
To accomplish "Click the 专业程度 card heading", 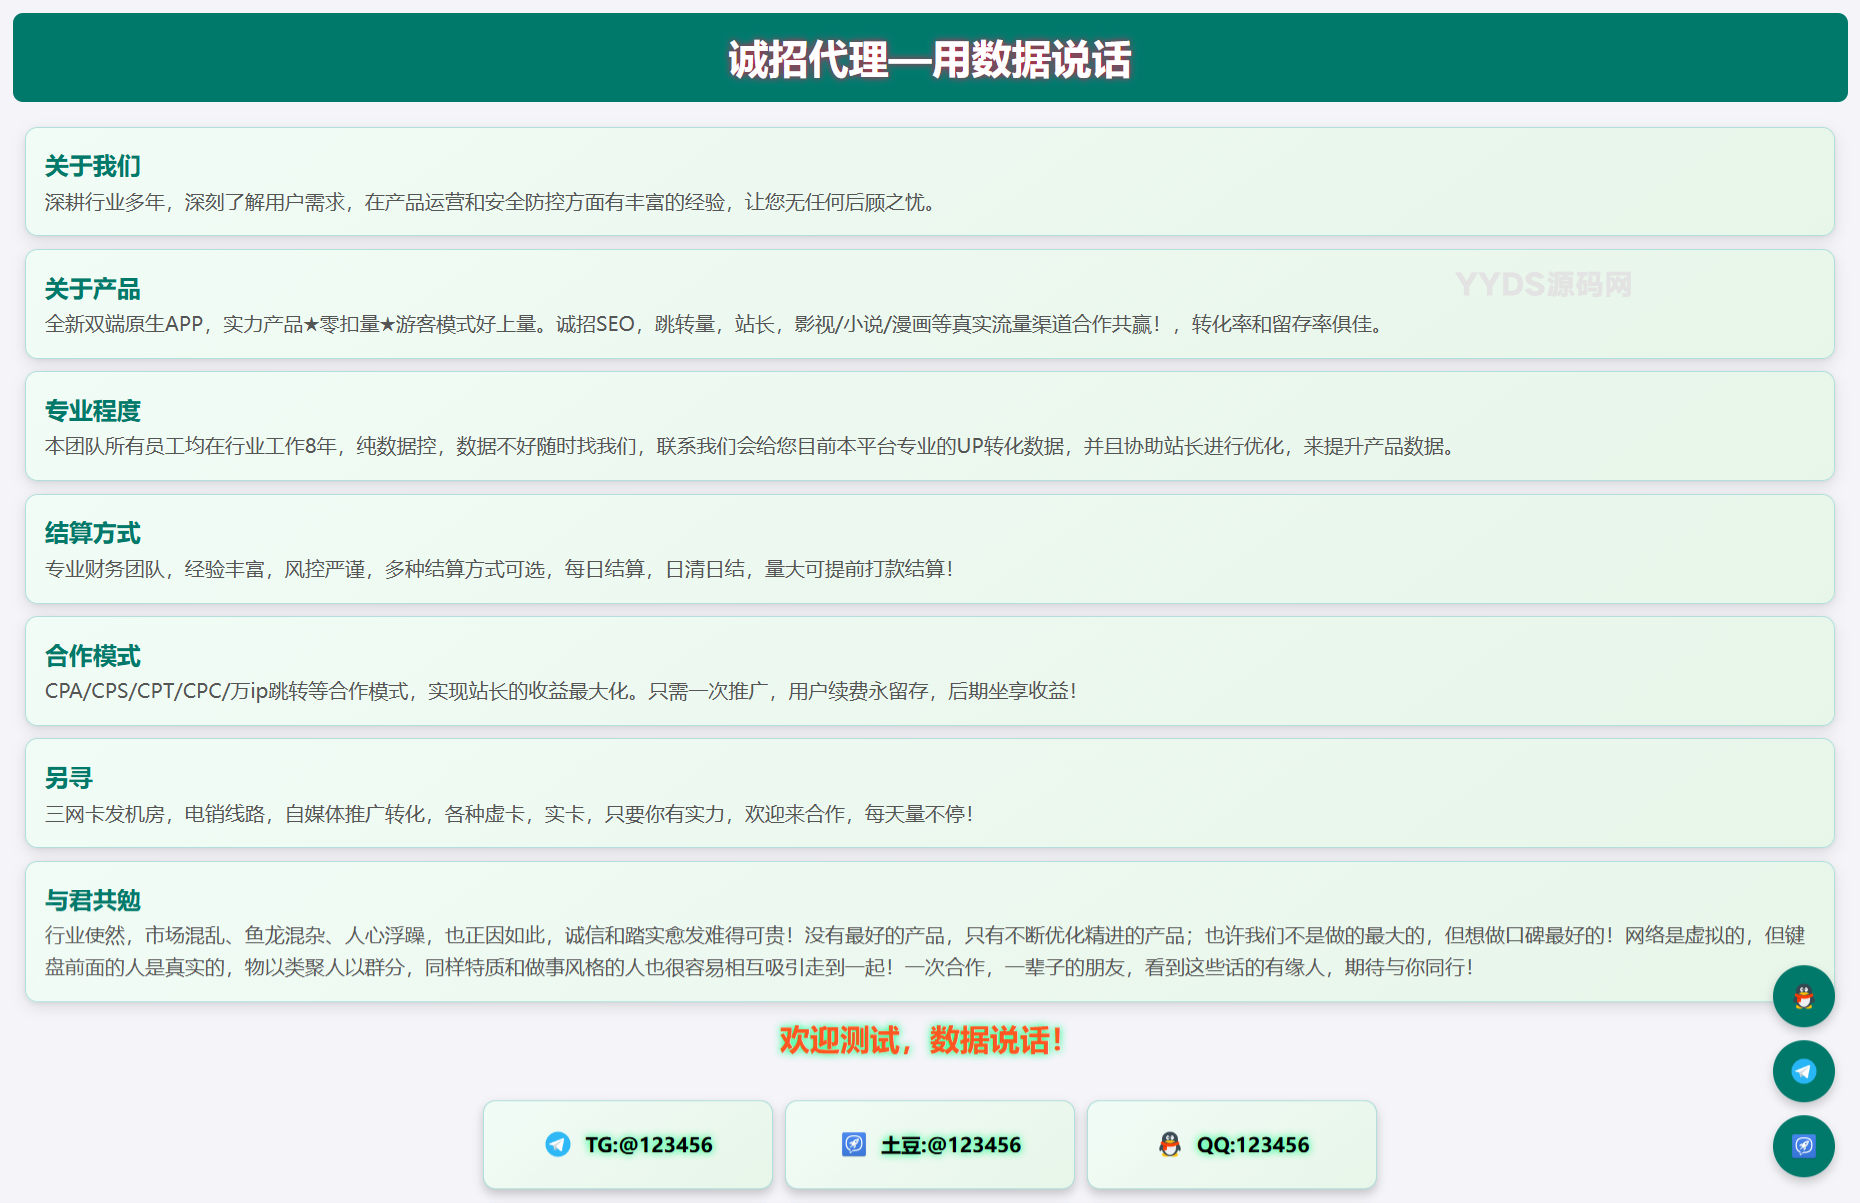I will [x=93, y=411].
